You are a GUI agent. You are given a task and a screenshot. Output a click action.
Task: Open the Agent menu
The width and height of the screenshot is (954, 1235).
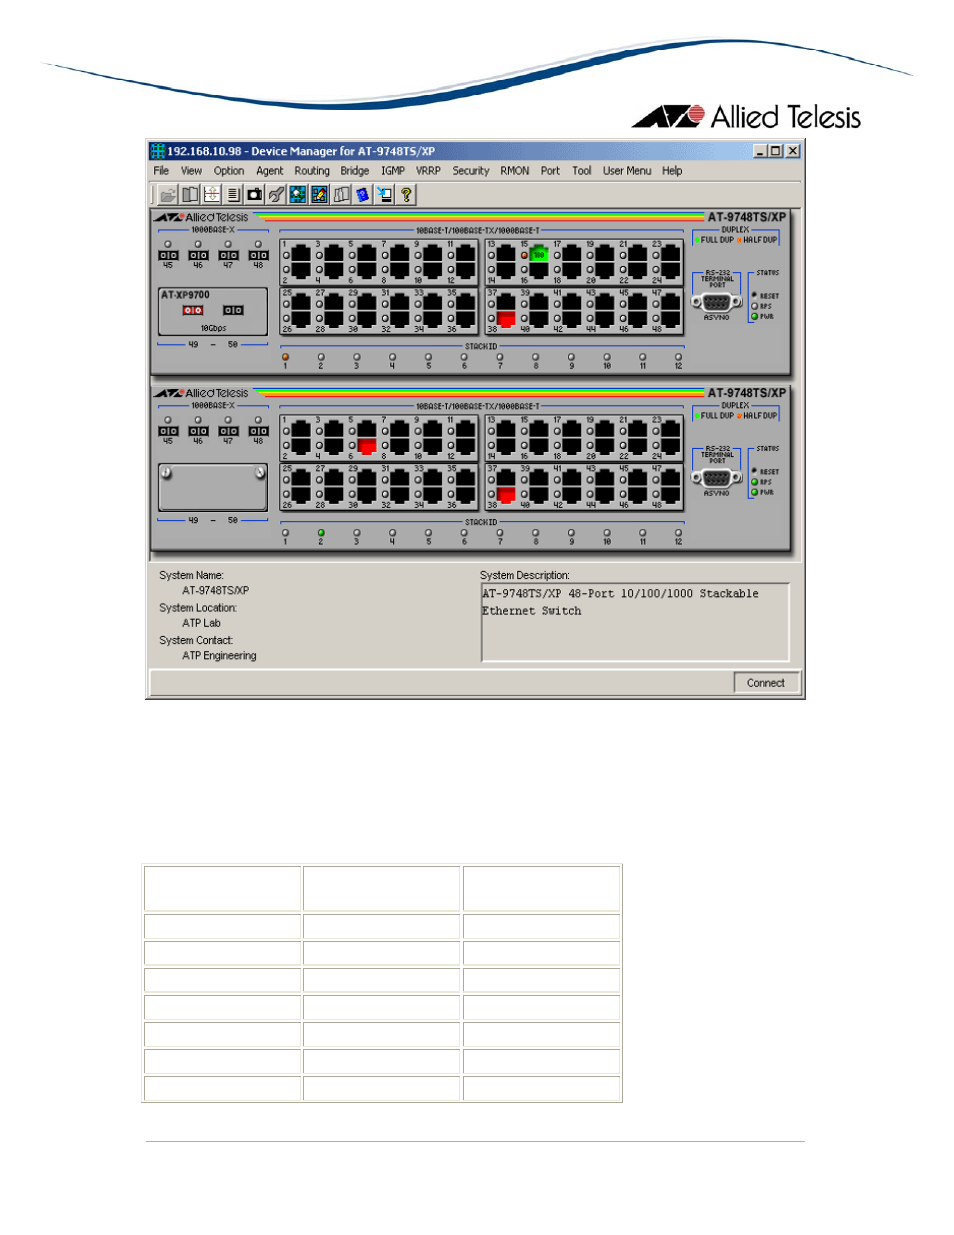pos(270,171)
